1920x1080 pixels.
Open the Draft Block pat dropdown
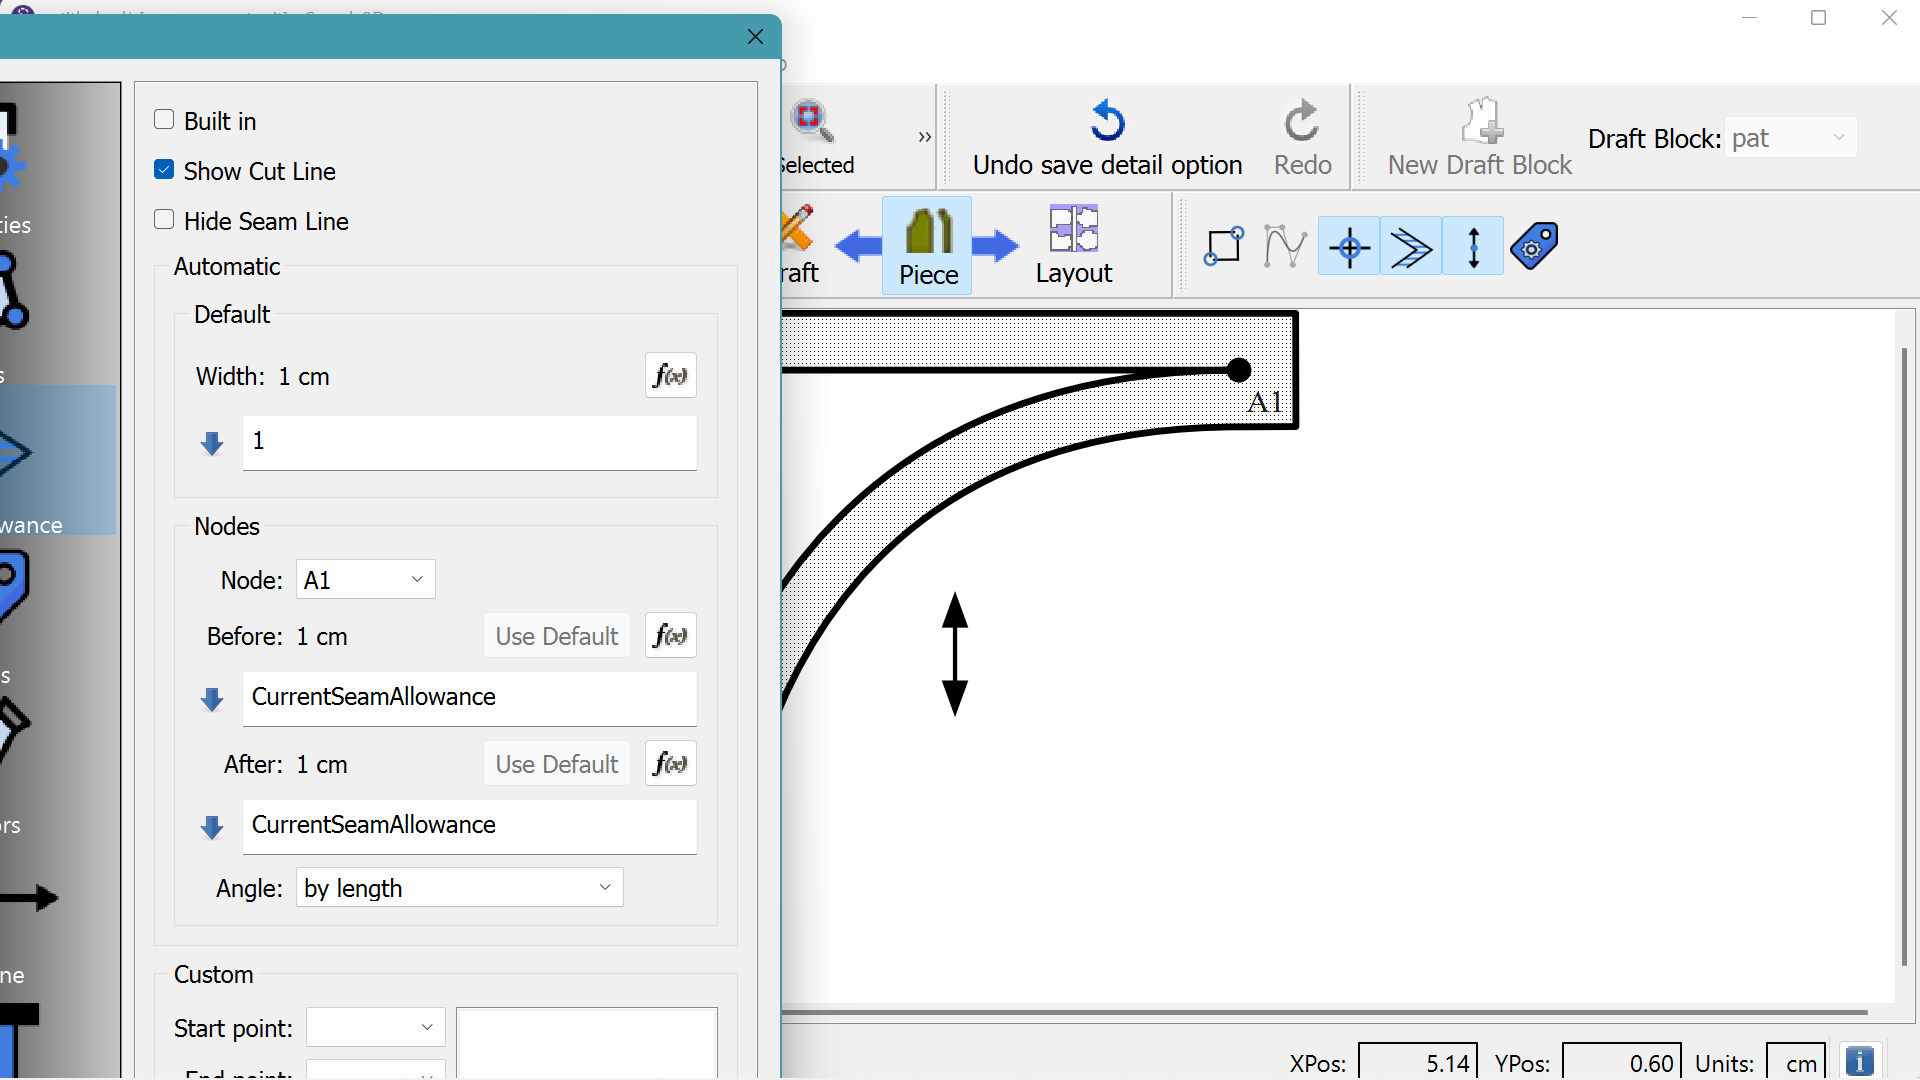1790,138
